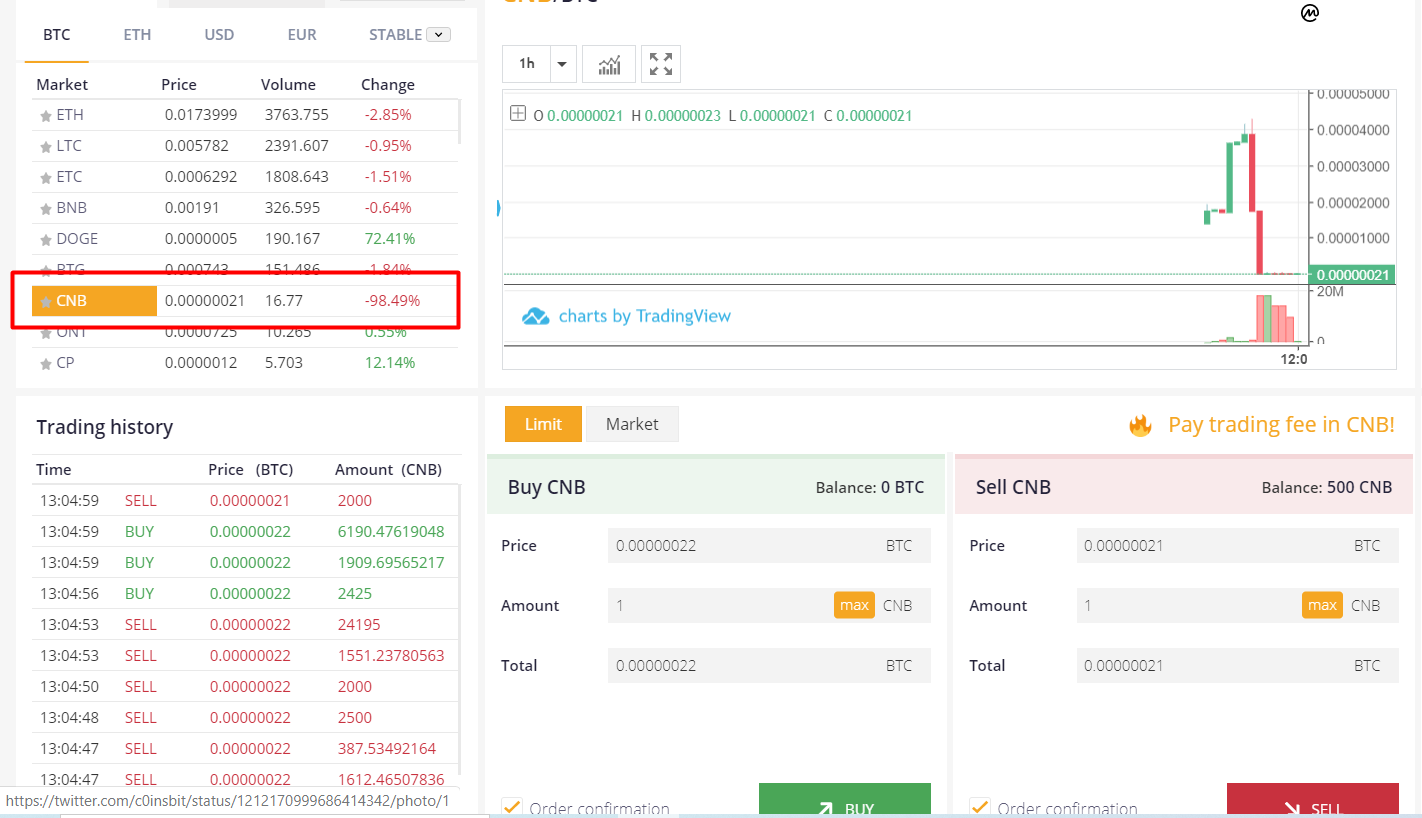Click the Sell CNB Total field
The width and height of the screenshot is (1422, 818).
pyautogui.click(x=1237, y=666)
